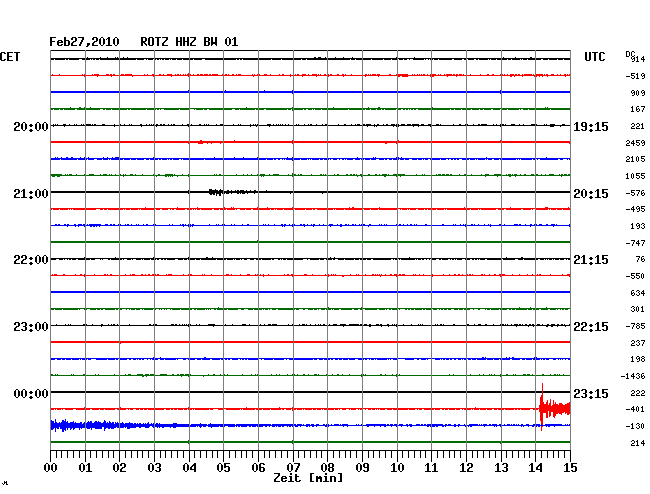Click minute axis tick label 13
Image resolution: width=650 pixels, height=494 pixels.
(x=501, y=468)
